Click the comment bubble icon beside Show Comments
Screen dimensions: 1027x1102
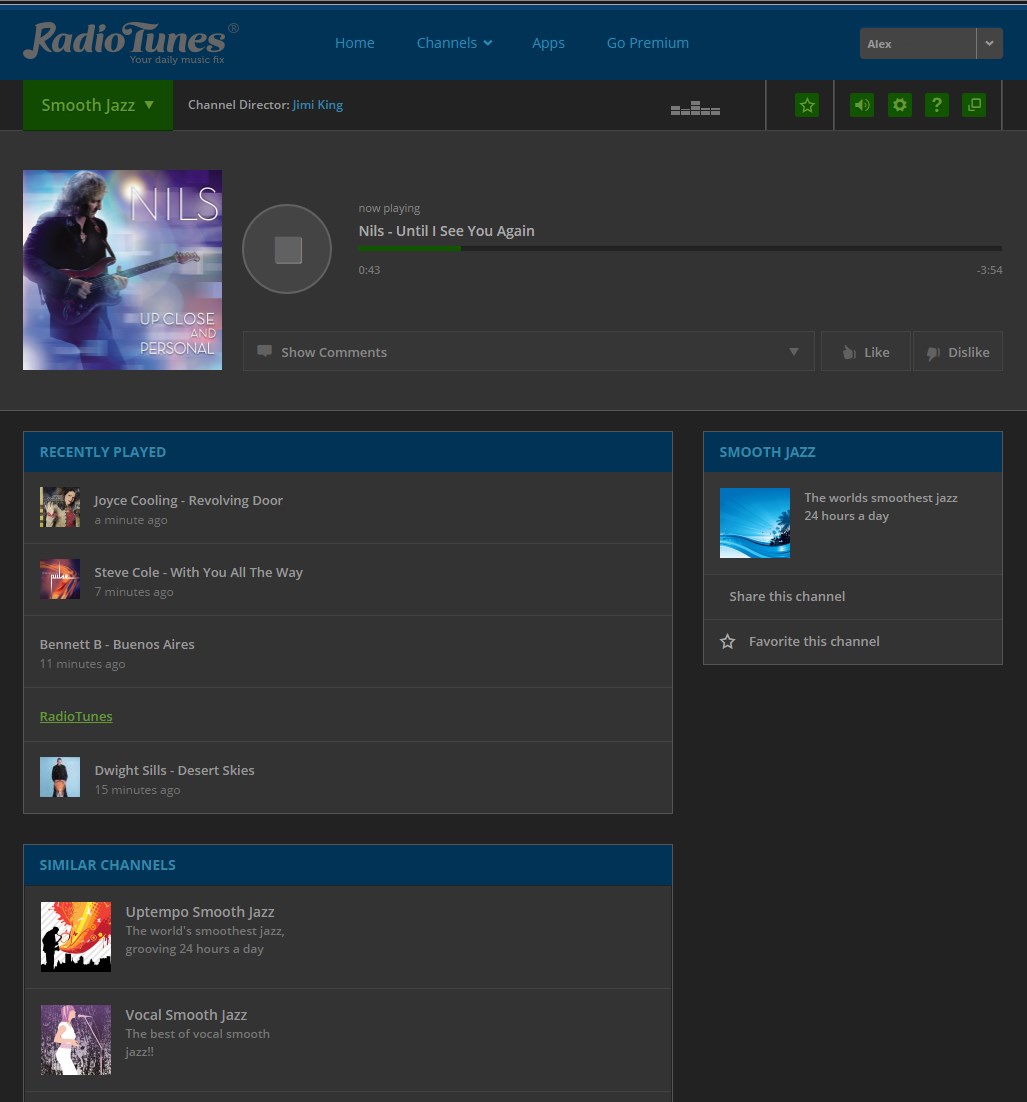coord(264,351)
